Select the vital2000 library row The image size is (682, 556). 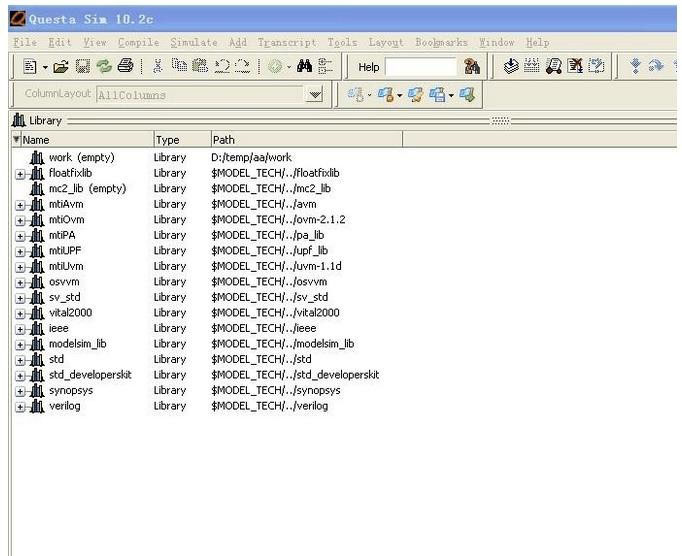click(70, 312)
